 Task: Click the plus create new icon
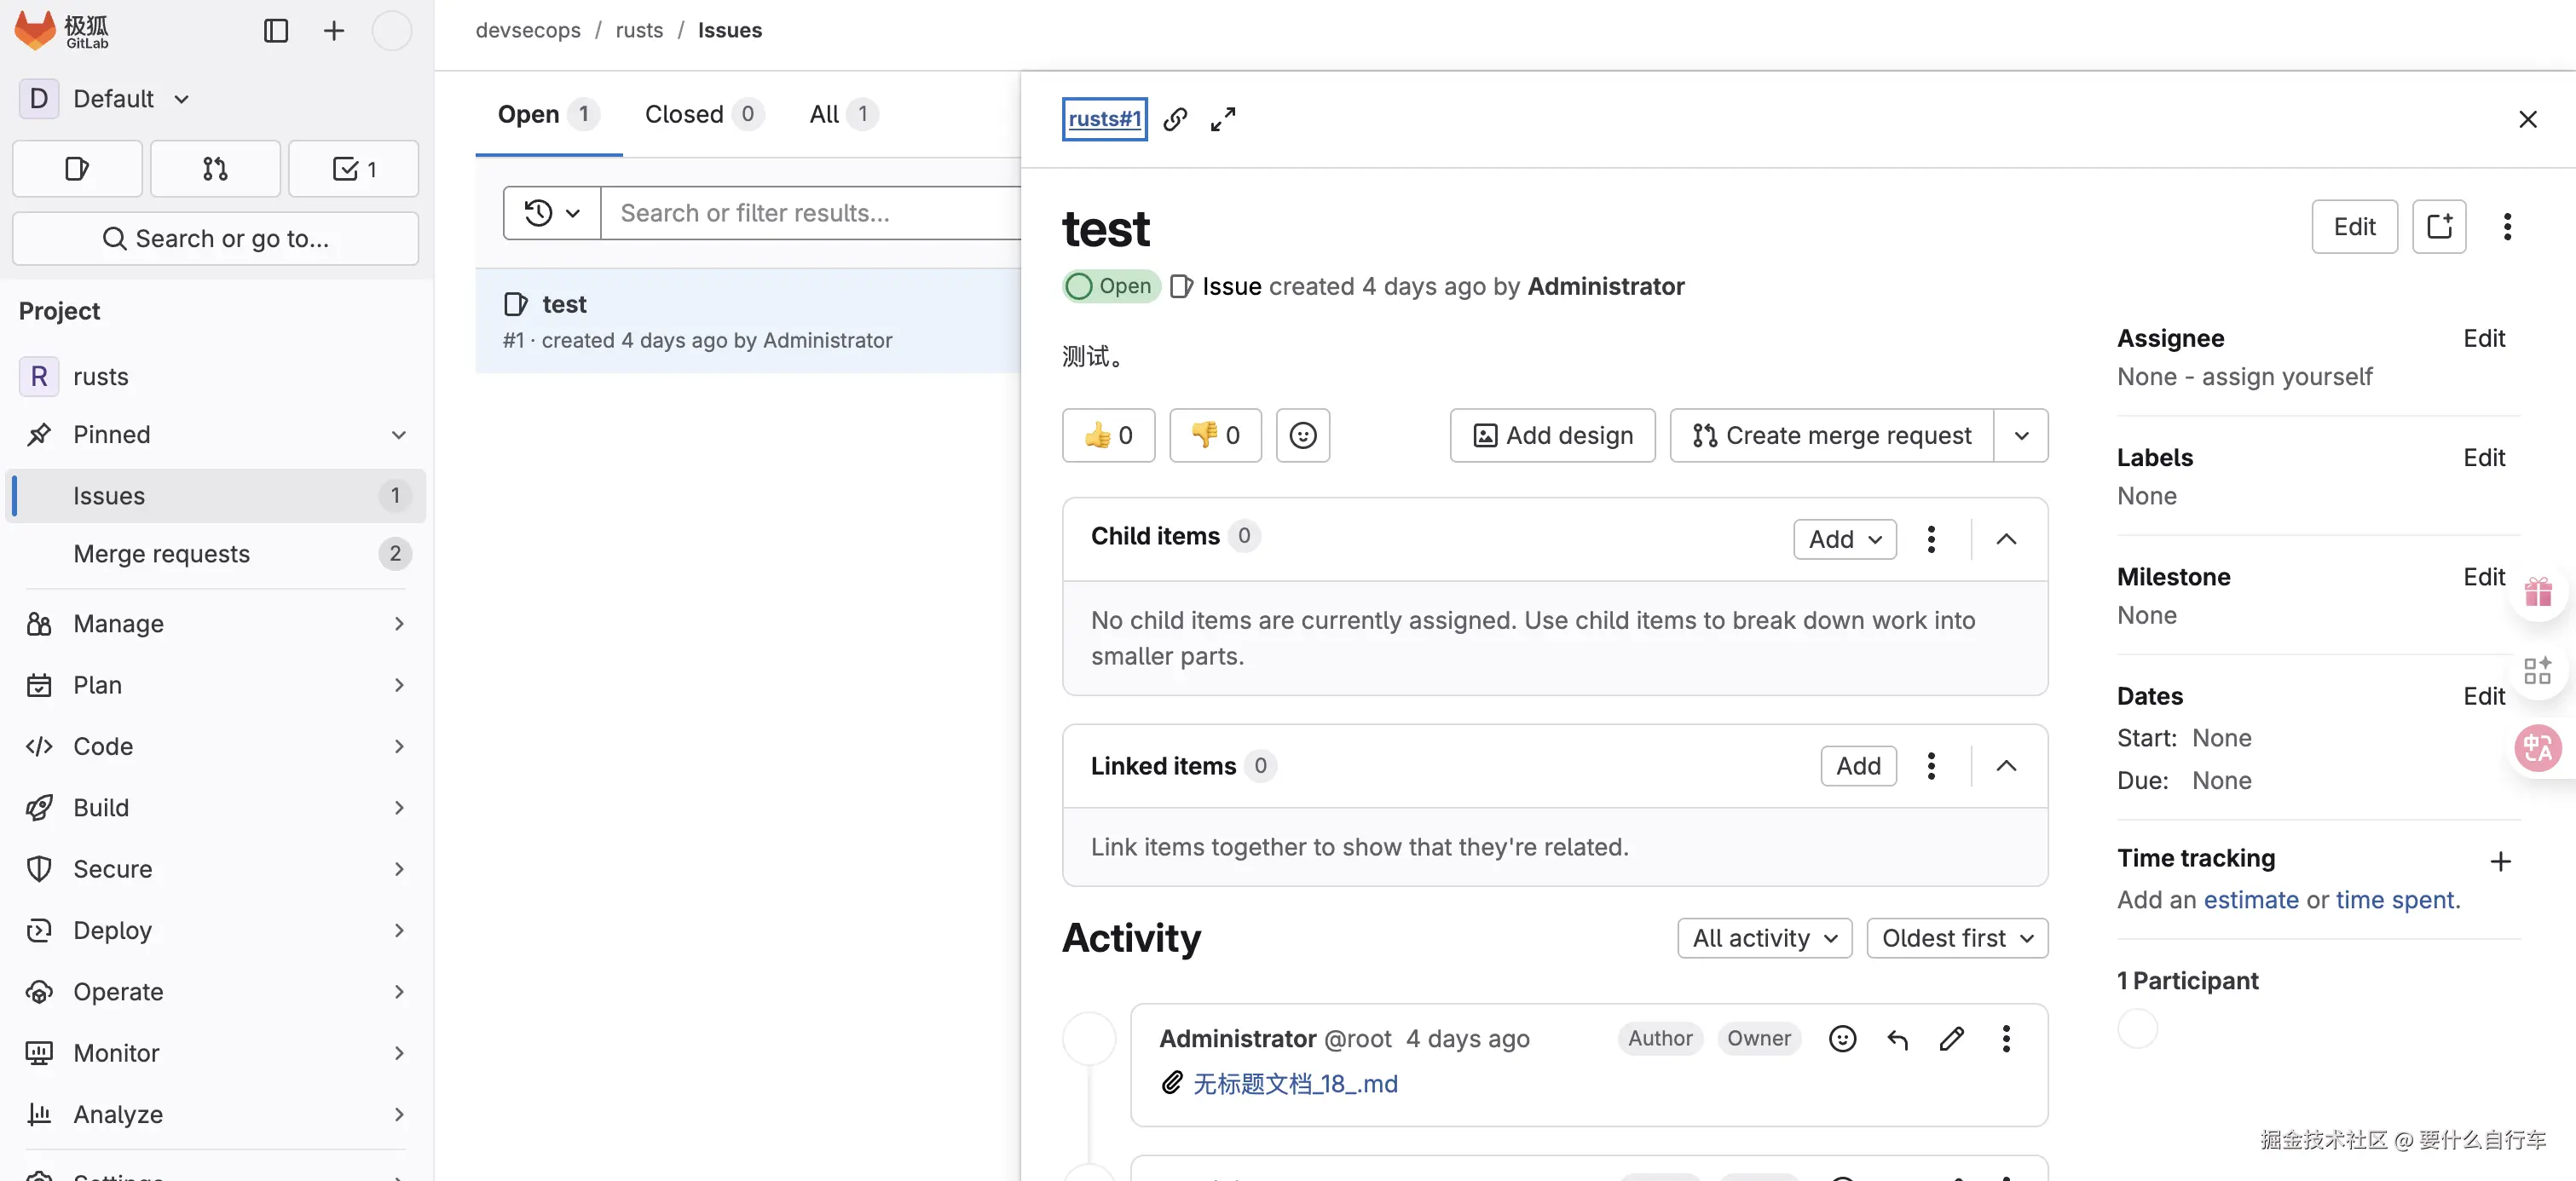click(333, 31)
